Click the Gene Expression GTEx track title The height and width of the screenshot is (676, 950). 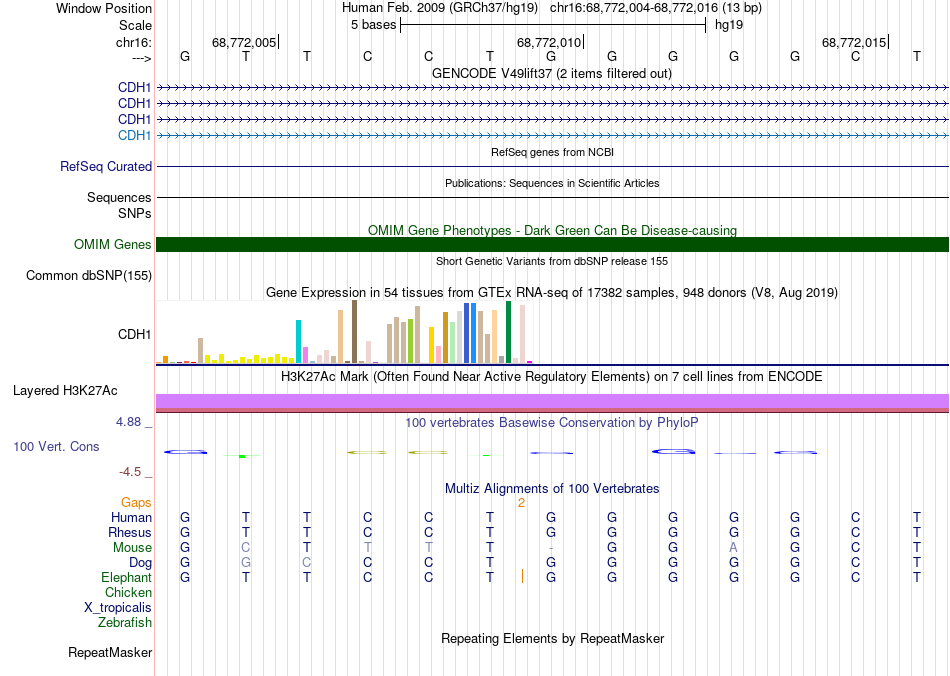[552, 292]
